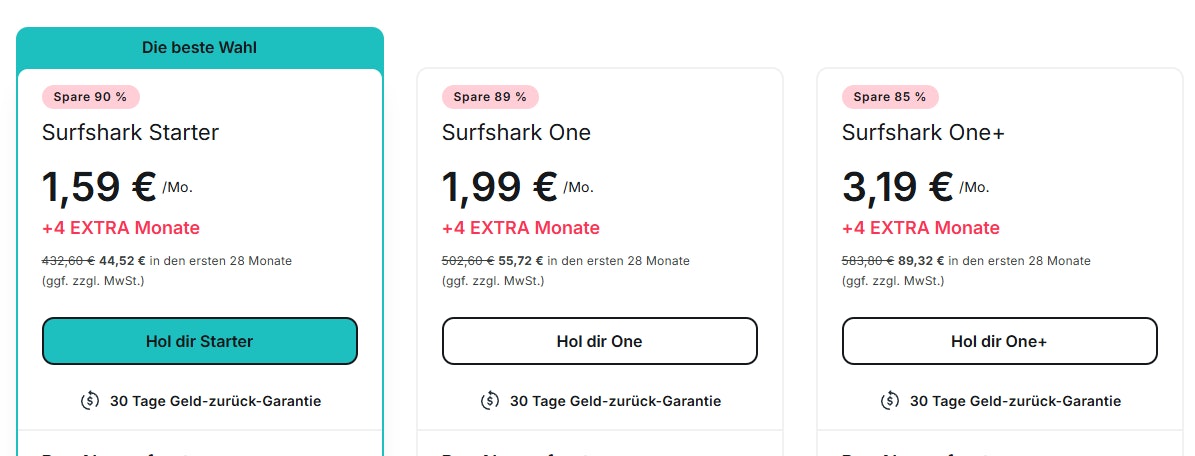Click the Hol dir Starter button
This screenshot has height=456, width=1195.
click(x=200, y=341)
